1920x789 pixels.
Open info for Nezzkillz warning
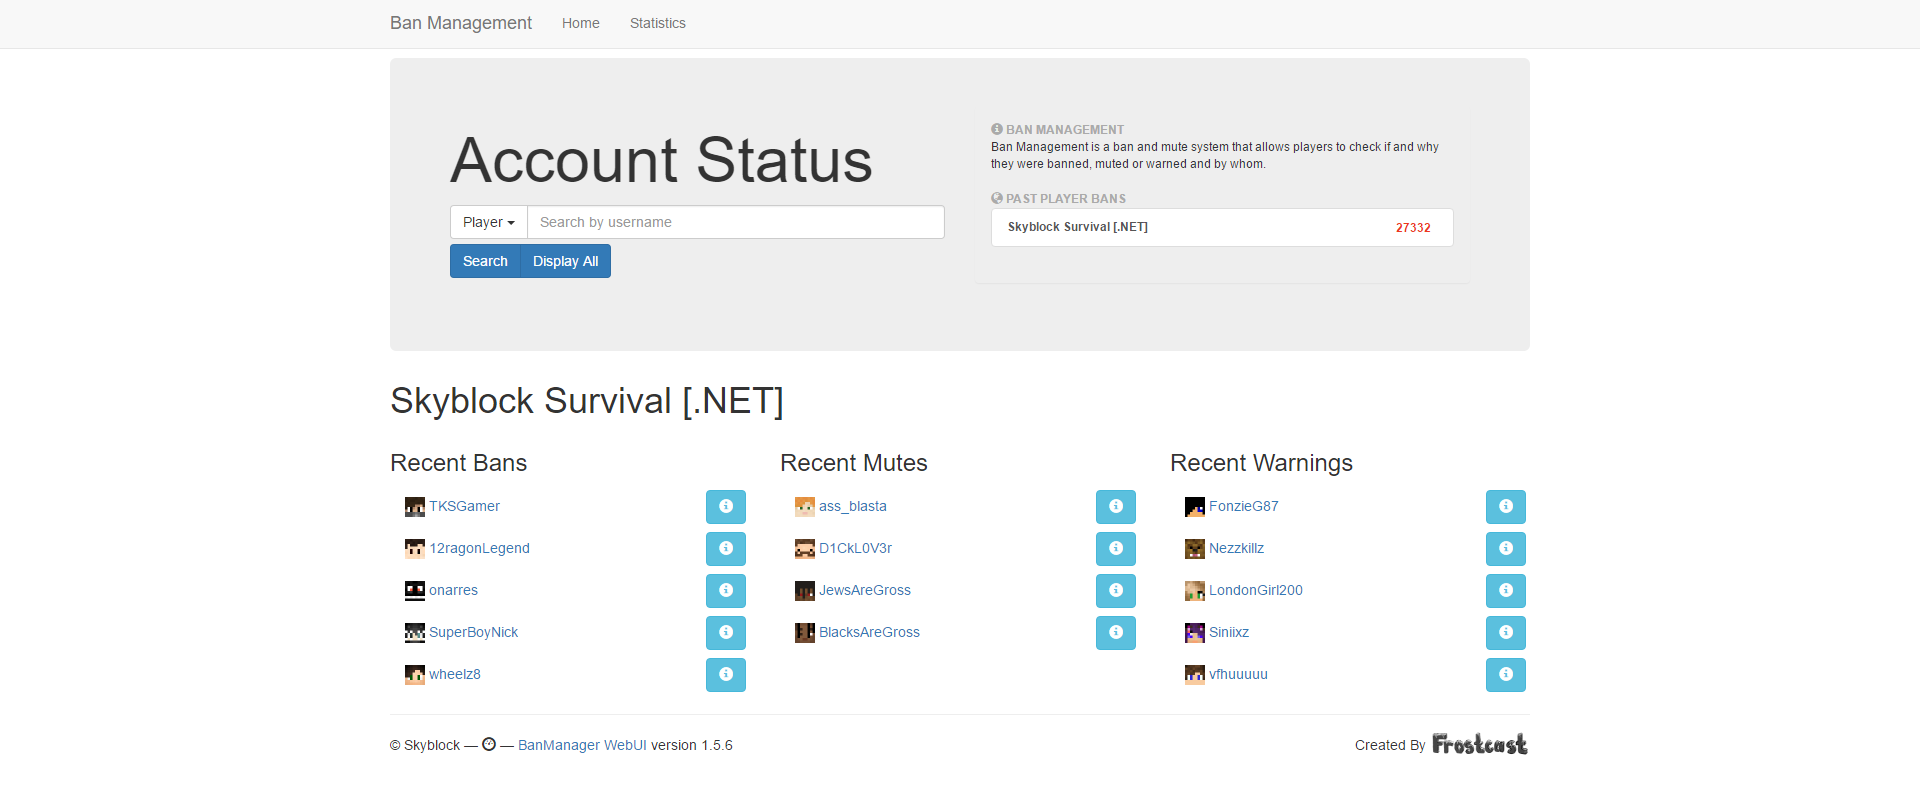click(x=1506, y=549)
